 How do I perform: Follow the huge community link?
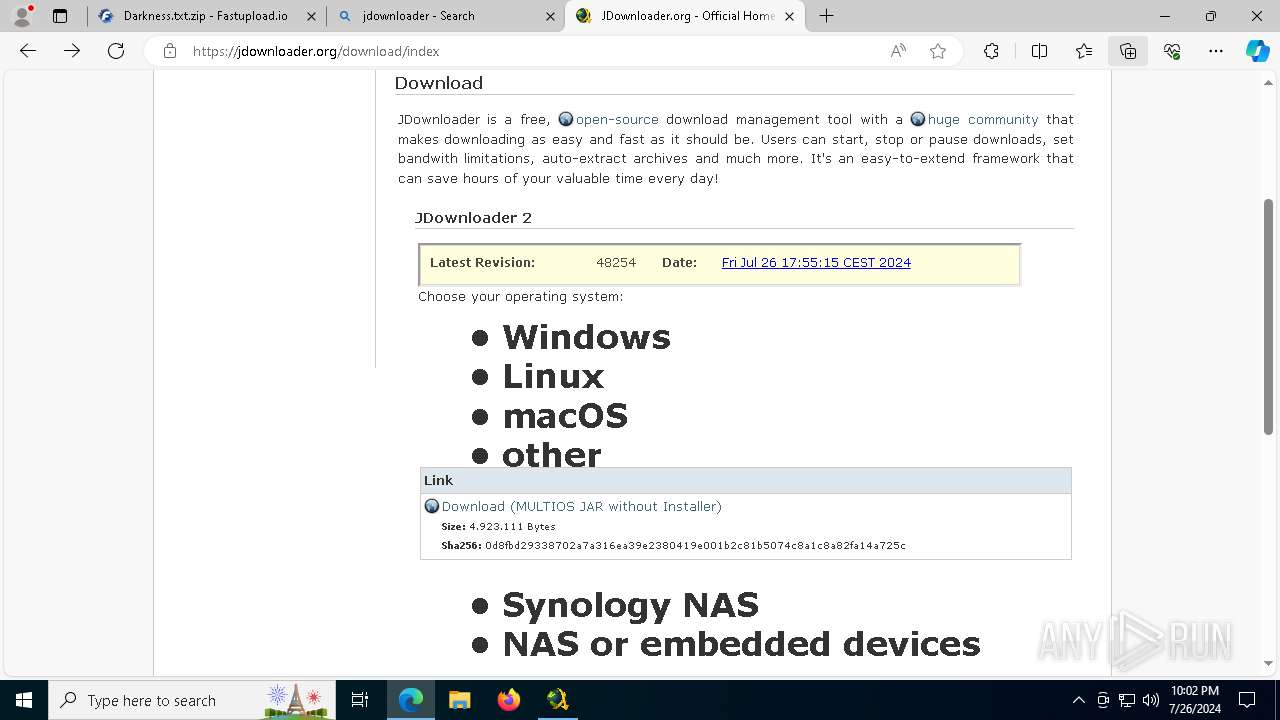click(983, 119)
